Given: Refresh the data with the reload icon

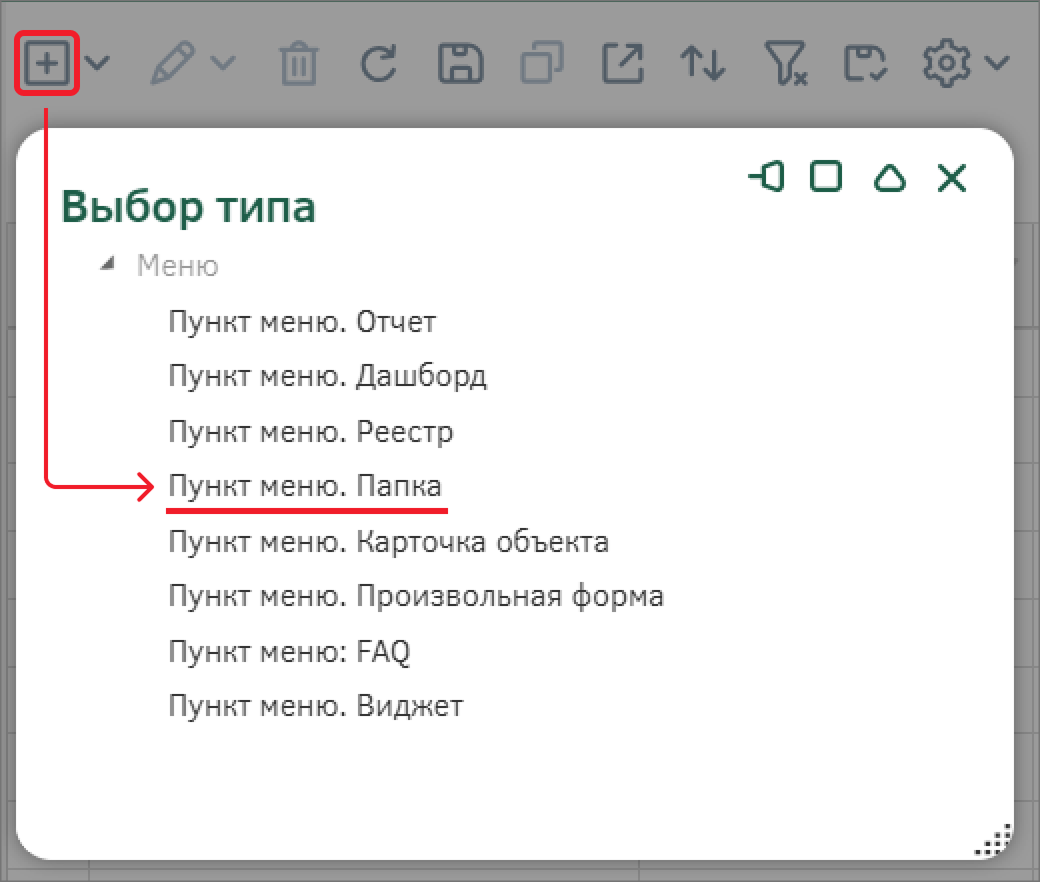Looking at the screenshot, I should coord(378,62).
